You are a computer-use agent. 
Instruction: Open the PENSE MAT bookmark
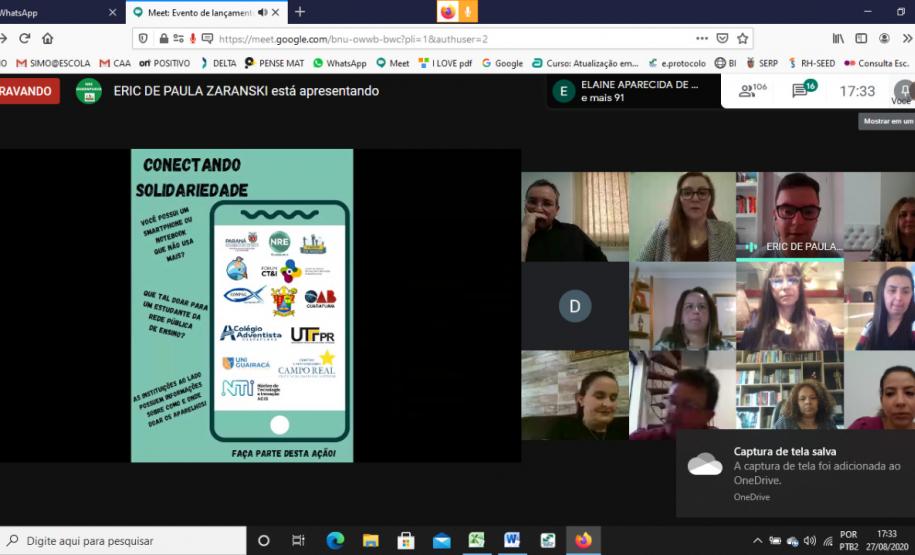[275, 63]
